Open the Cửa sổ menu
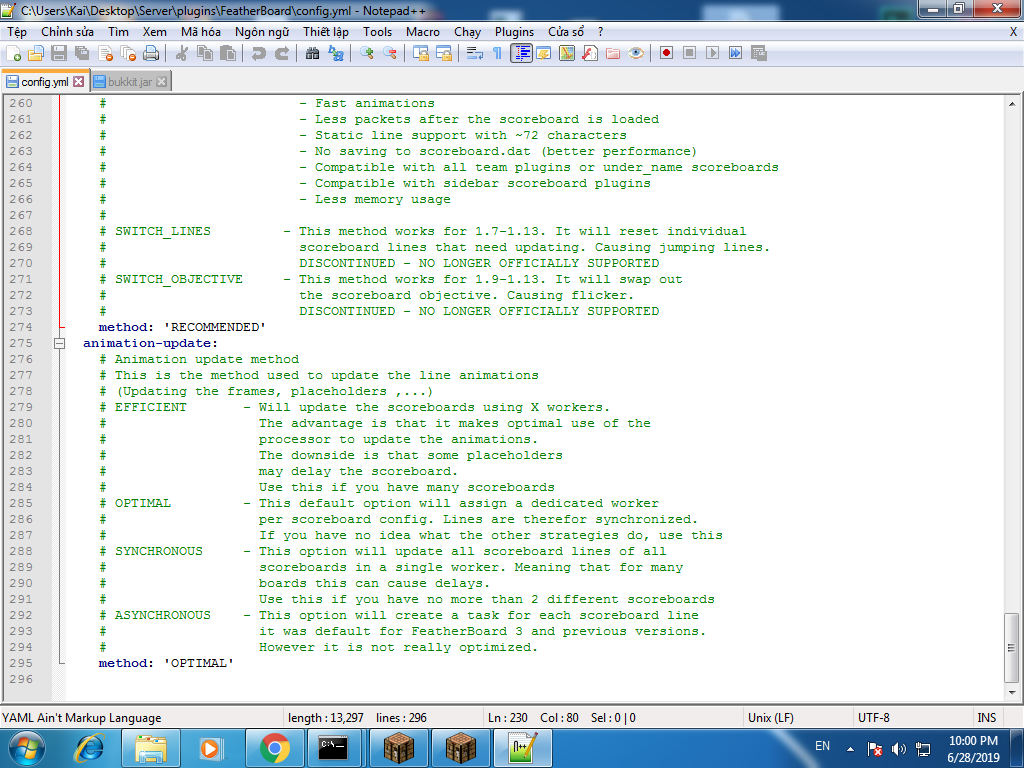The image size is (1024, 768). click(x=566, y=32)
